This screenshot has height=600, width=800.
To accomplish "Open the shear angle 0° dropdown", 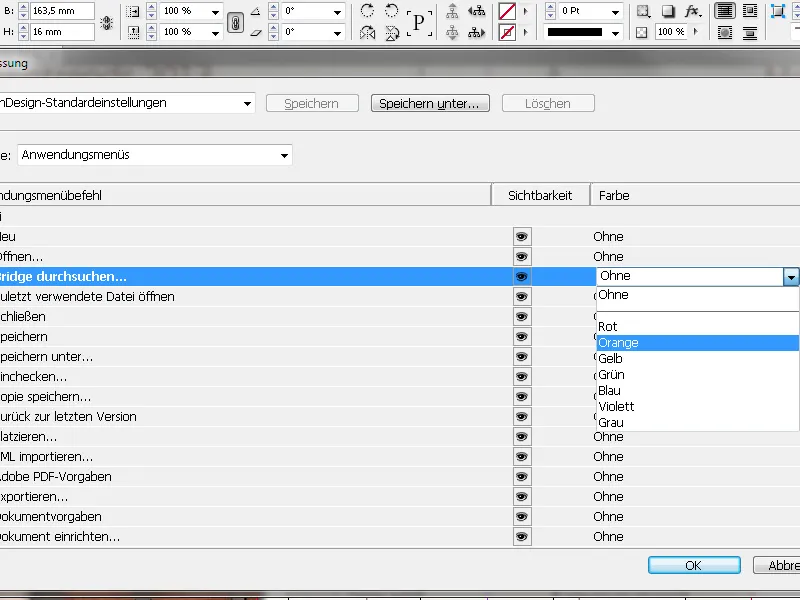I will click(337, 33).
